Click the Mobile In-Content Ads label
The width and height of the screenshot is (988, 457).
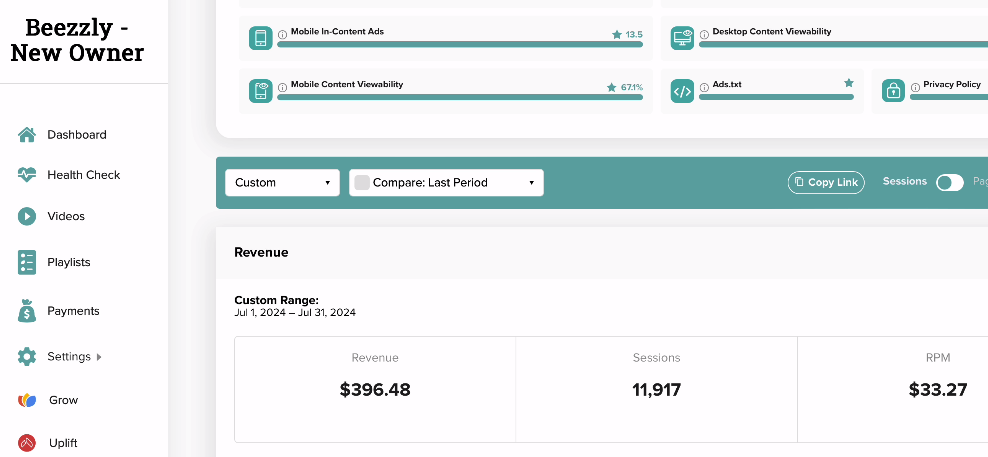click(x=337, y=32)
